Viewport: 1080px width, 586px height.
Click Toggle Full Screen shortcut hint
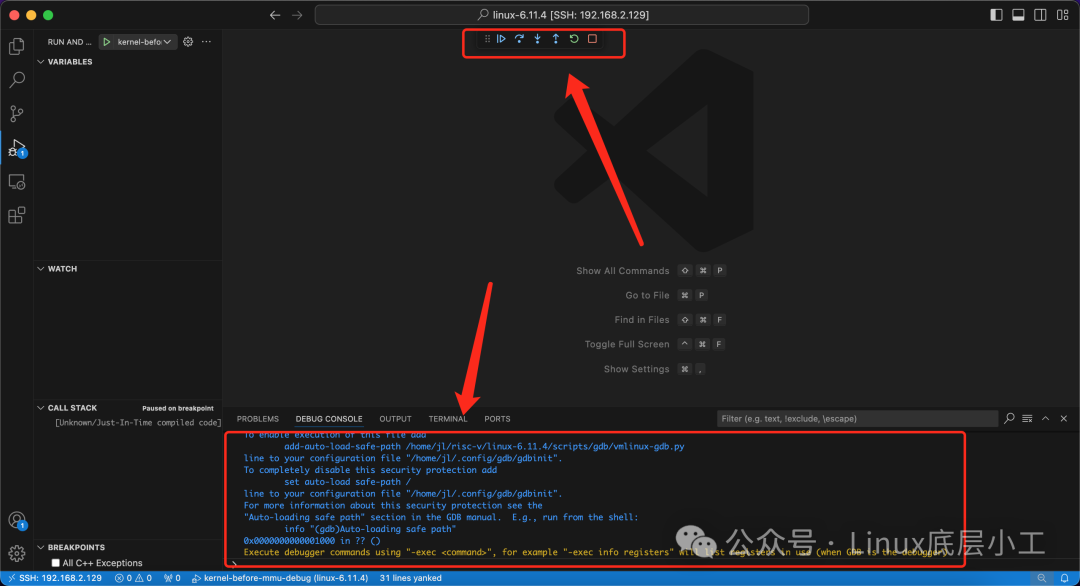click(x=654, y=344)
